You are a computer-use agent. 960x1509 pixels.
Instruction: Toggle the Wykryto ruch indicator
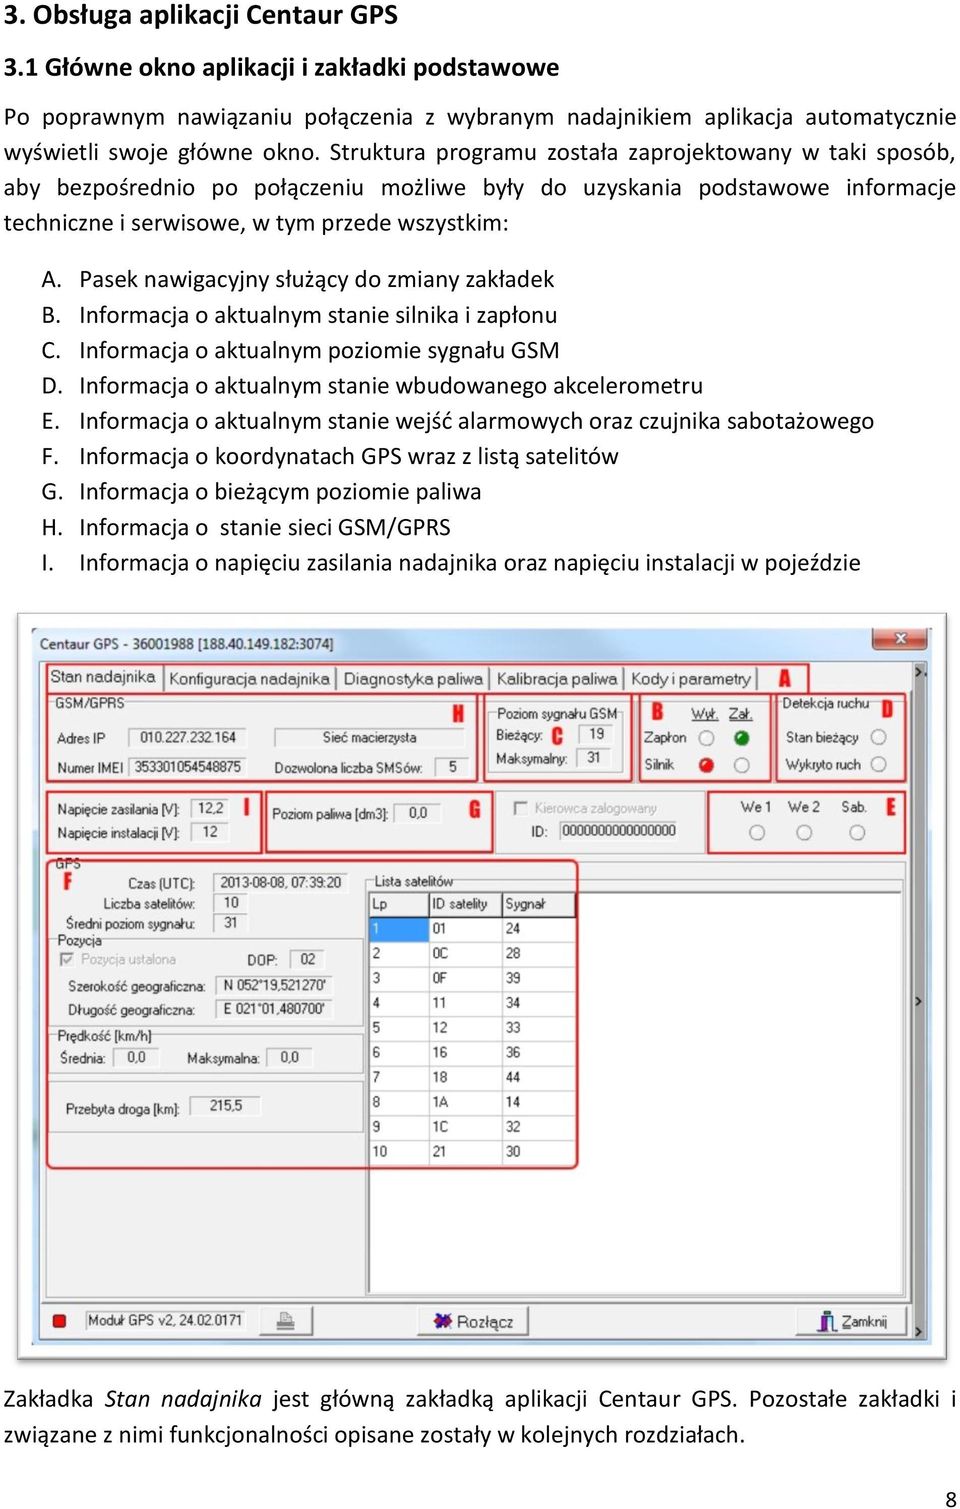tap(878, 764)
